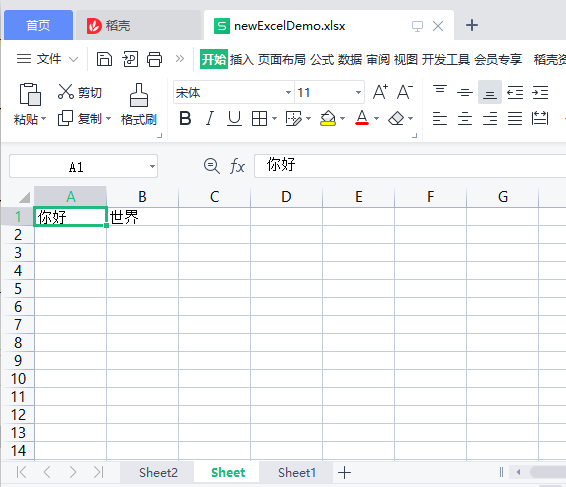Image resolution: width=566 pixels, height=487 pixels.
Task: Switch to the 插入 ribbon tab
Action: (241, 59)
